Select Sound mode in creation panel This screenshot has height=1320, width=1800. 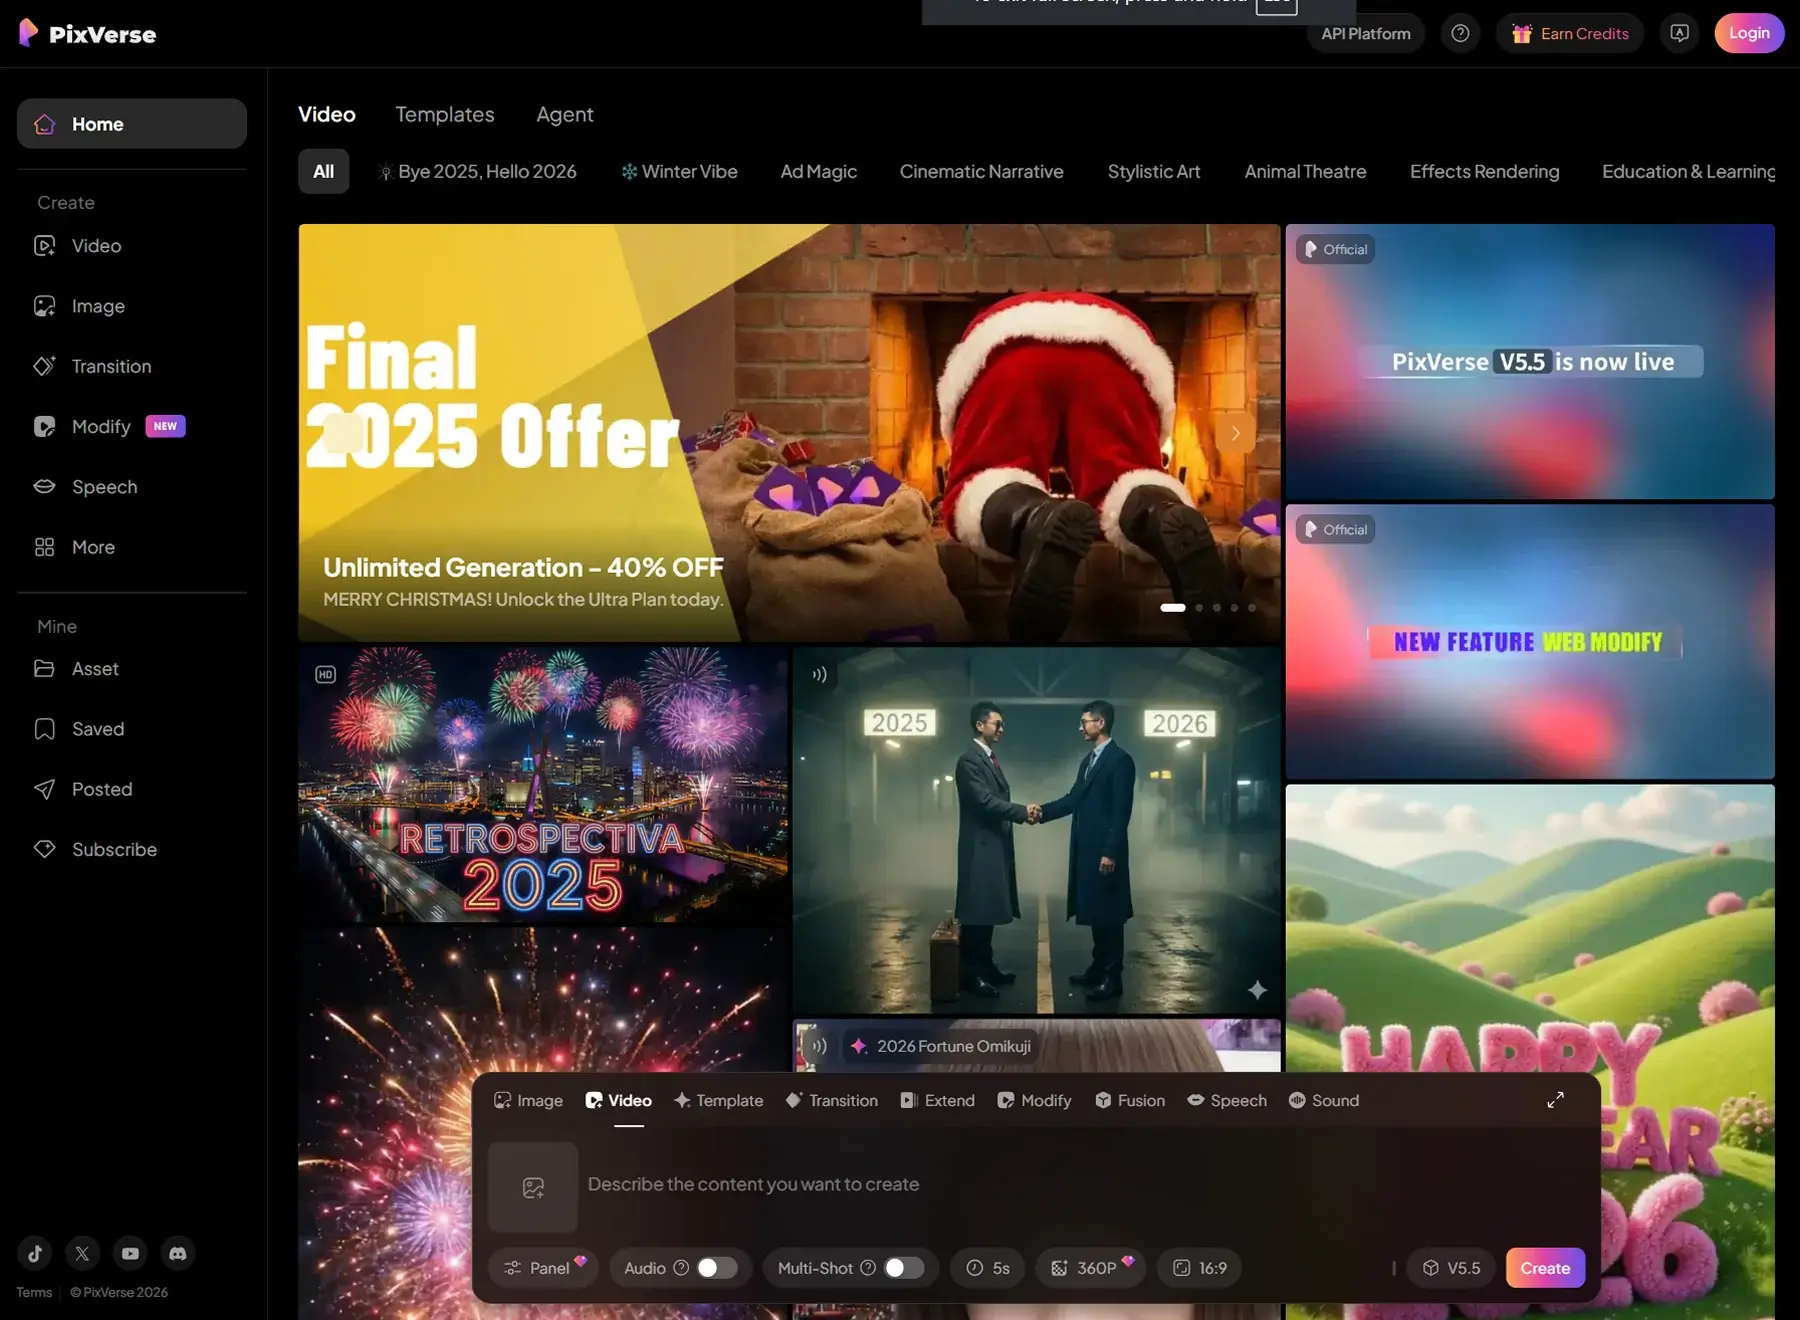pyautogui.click(x=1324, y=1100)
